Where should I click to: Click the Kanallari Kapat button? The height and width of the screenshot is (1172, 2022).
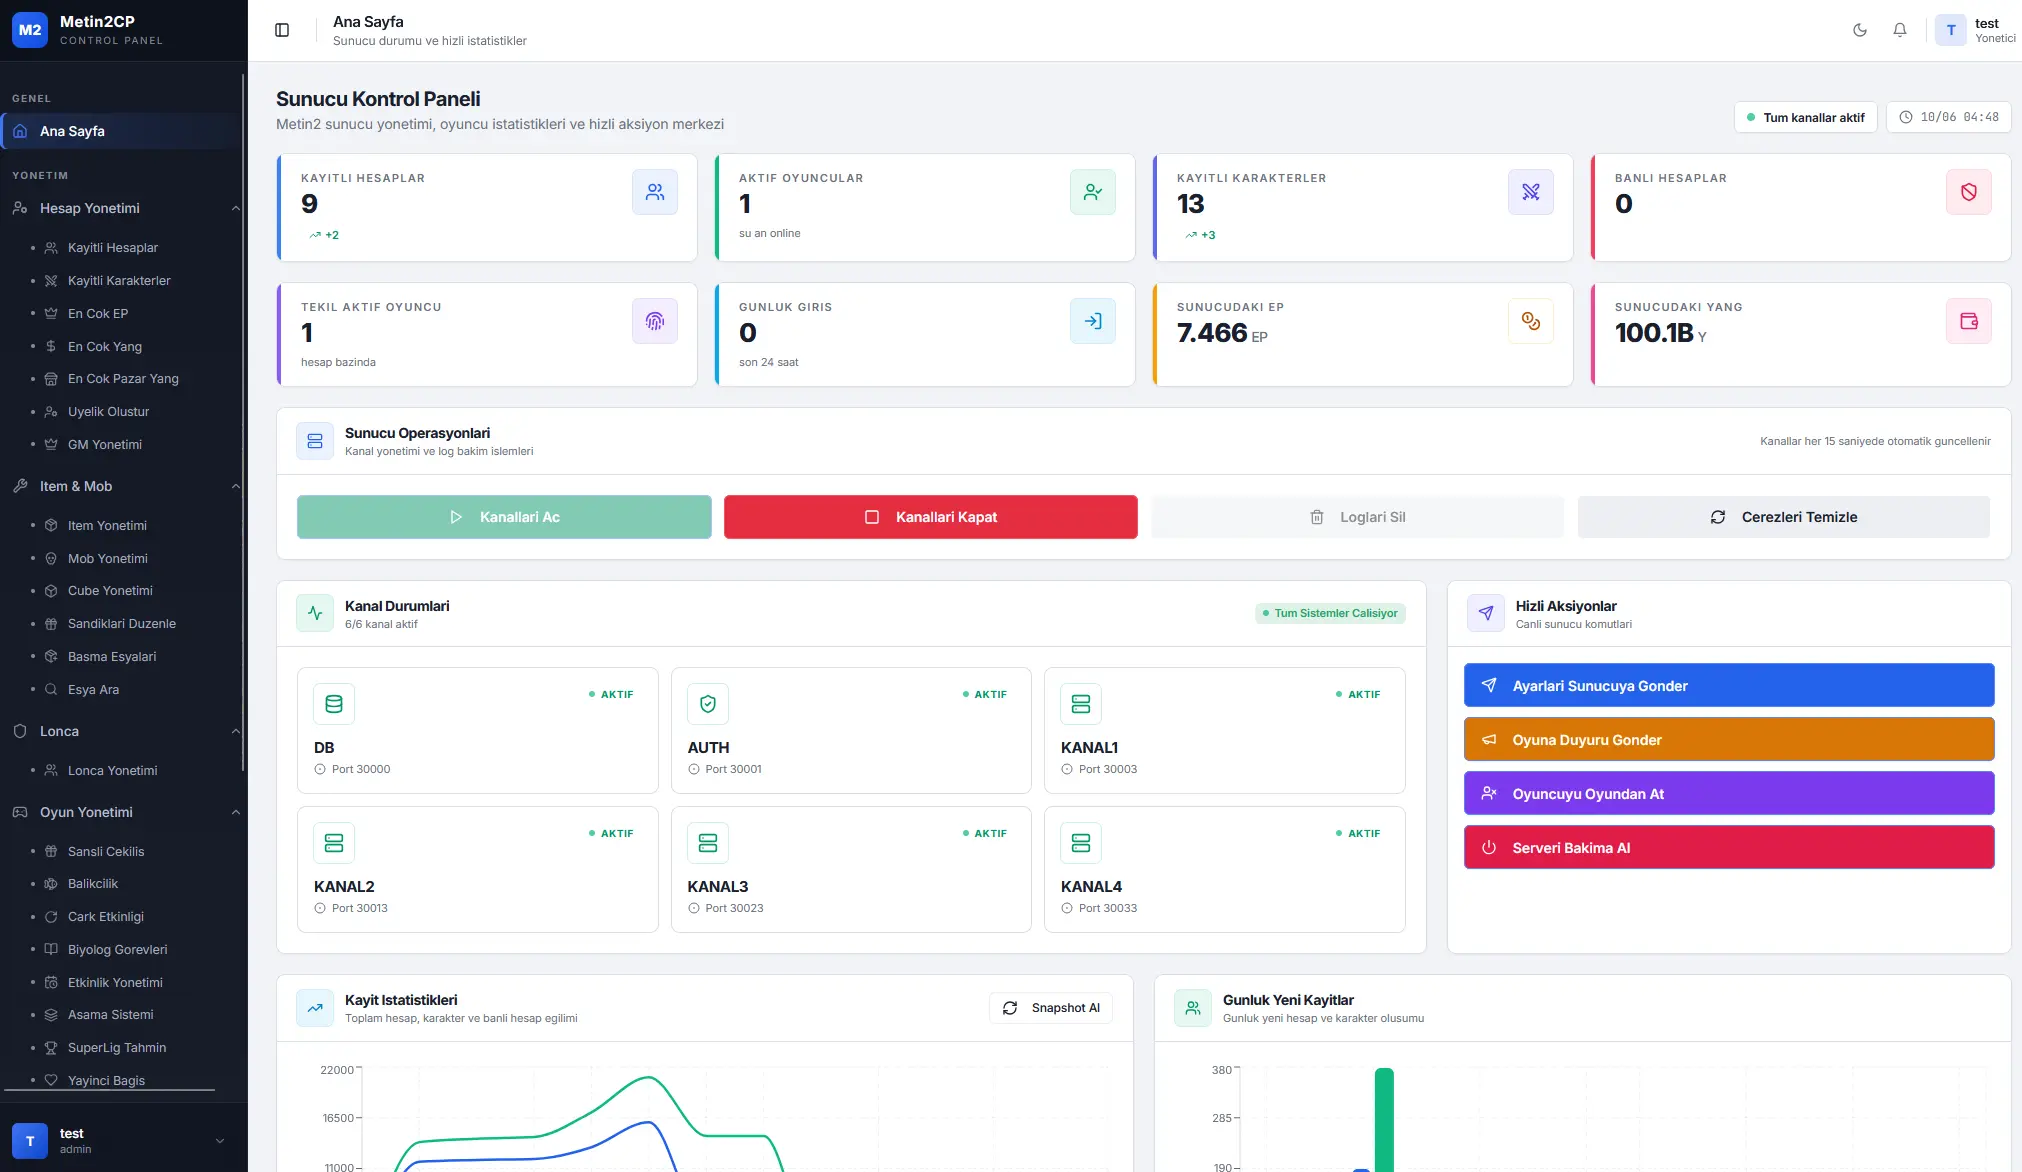click(x=931, y=517)
